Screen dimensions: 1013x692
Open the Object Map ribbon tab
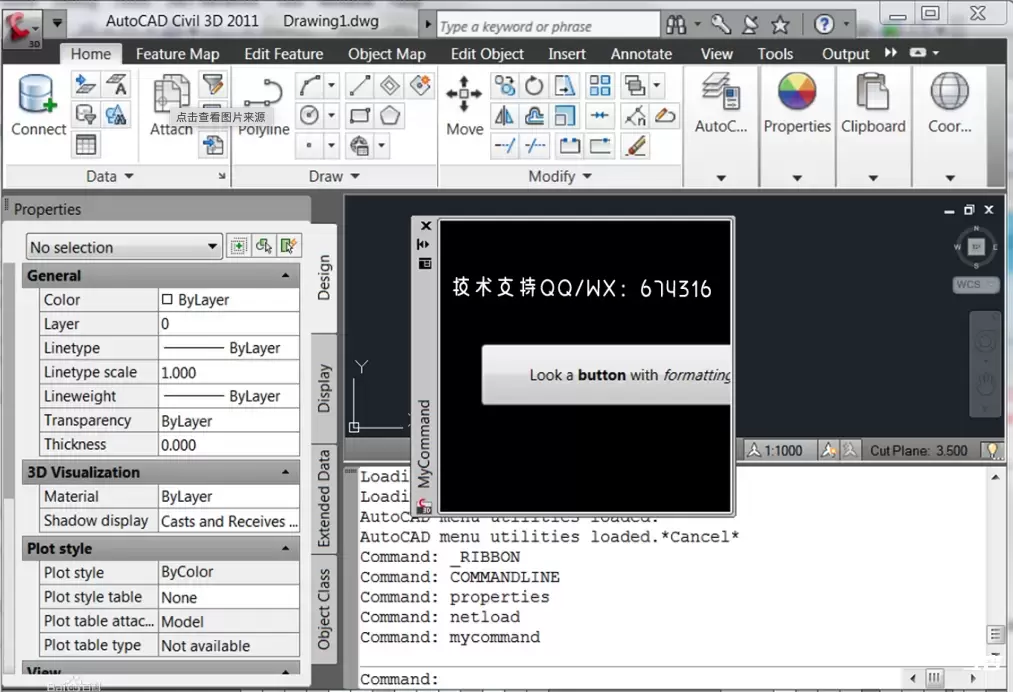pyautogui.click(x=387, y=54)
